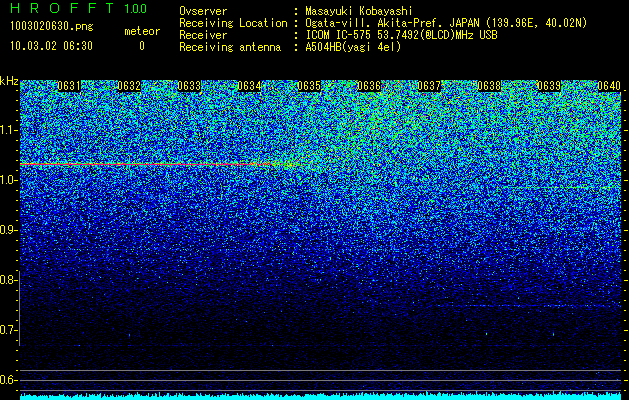This screenshot has width=629, height=400.
Task: Click the 0639 time marker
Action: [549, 86]
